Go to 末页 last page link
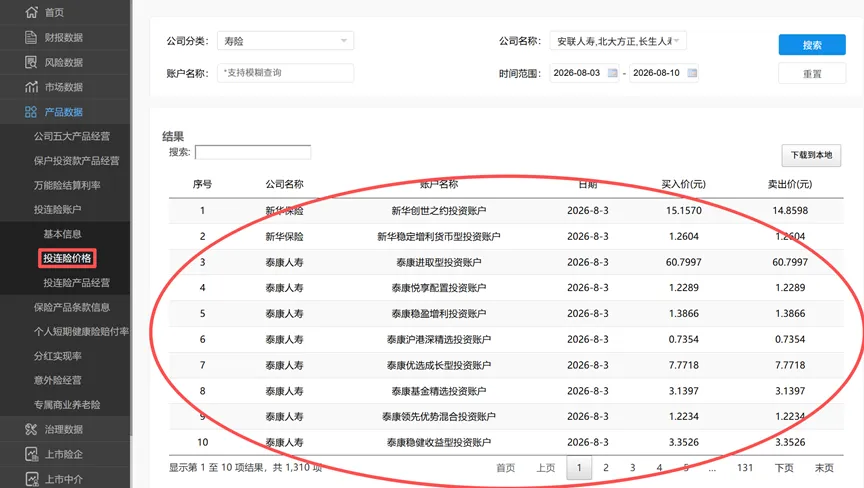864x488 pixels. click(824, 468)
